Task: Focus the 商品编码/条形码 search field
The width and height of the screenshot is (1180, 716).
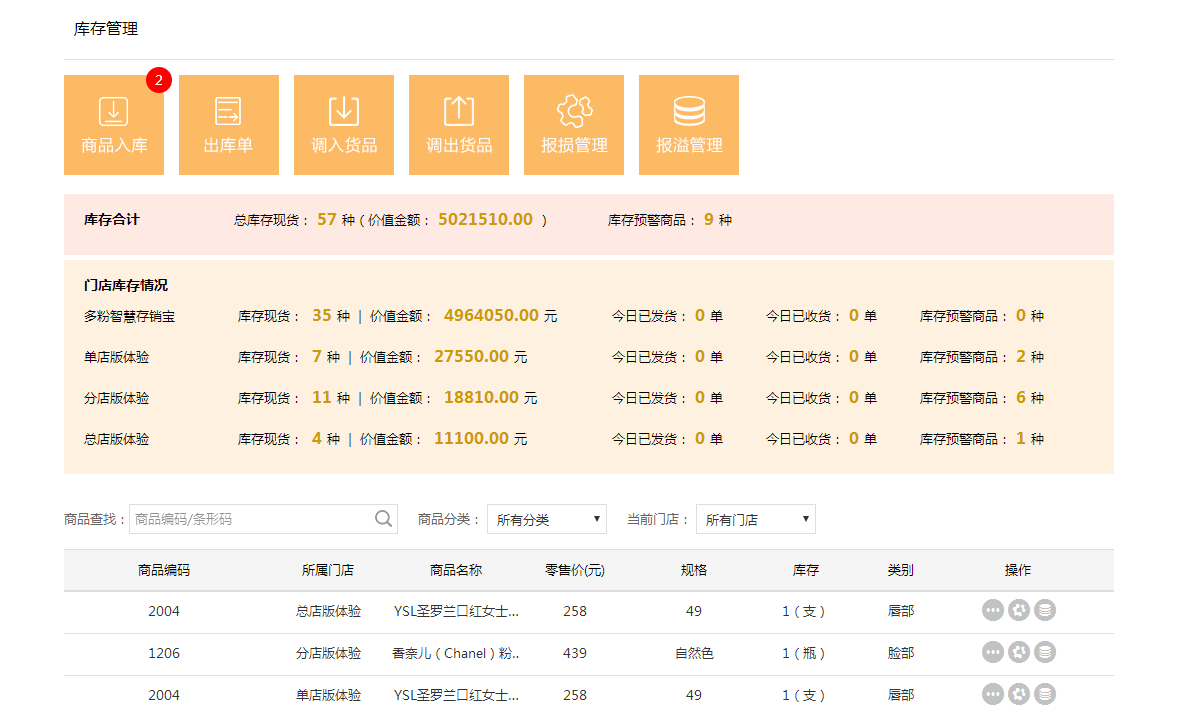Action: point(263,519)
